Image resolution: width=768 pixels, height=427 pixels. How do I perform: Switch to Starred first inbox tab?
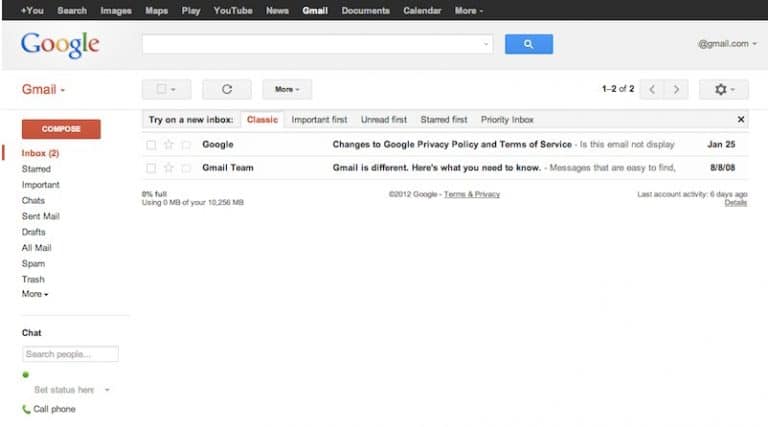point(443,119)
